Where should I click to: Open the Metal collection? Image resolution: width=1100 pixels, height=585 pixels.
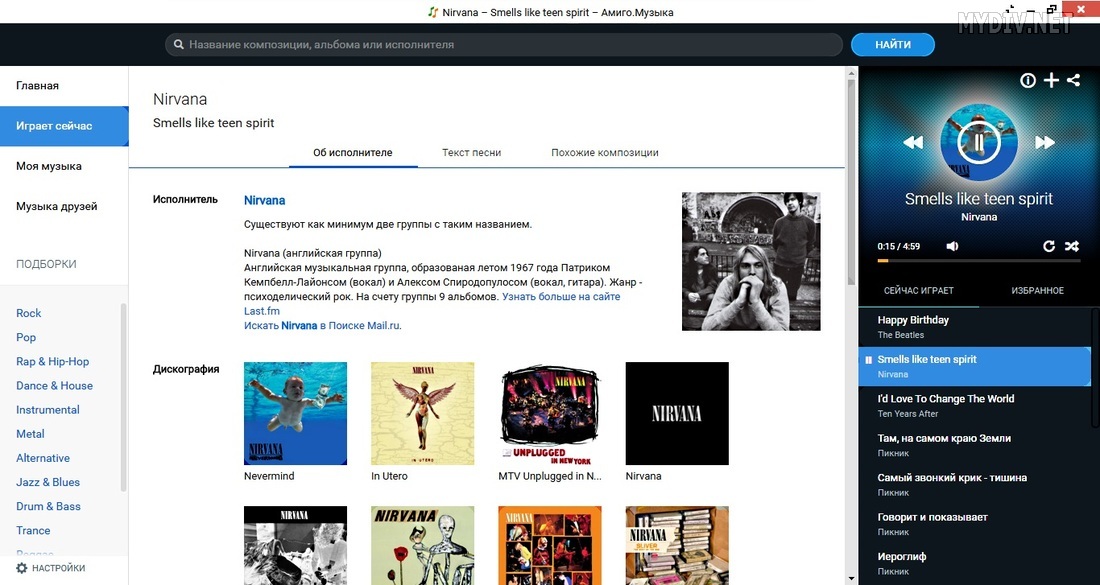[30, 433]
